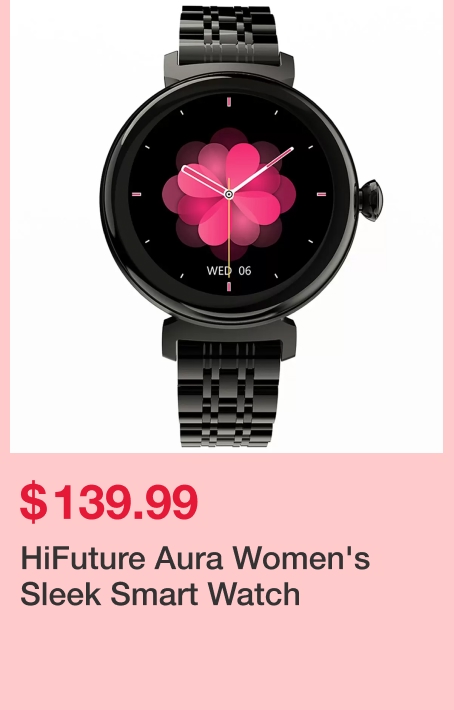Open the HiFuture Aura watch product image

pos(226,225)
